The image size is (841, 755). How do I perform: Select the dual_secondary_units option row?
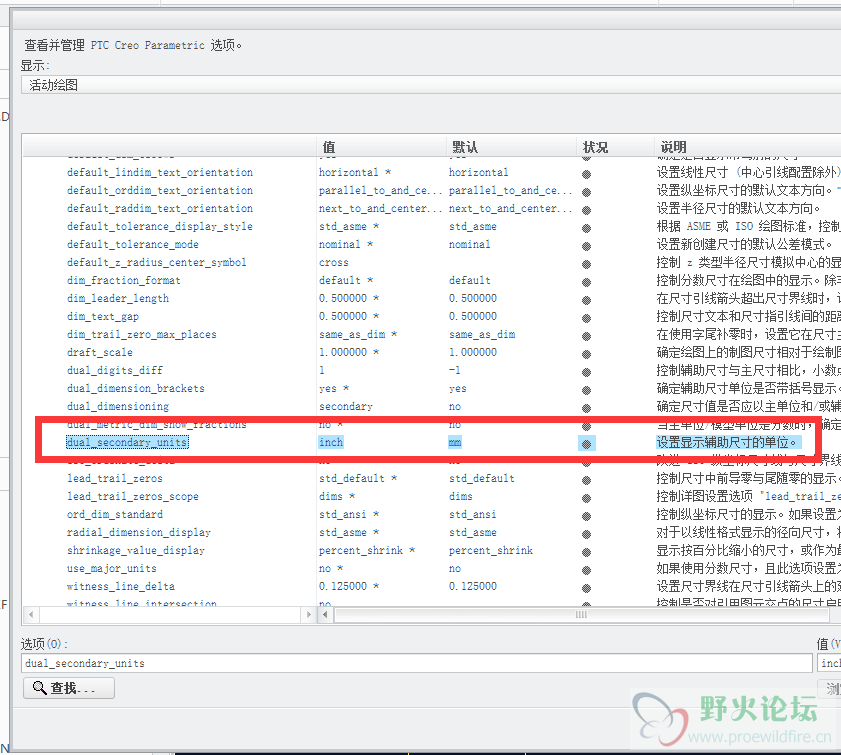coord(127,442)
